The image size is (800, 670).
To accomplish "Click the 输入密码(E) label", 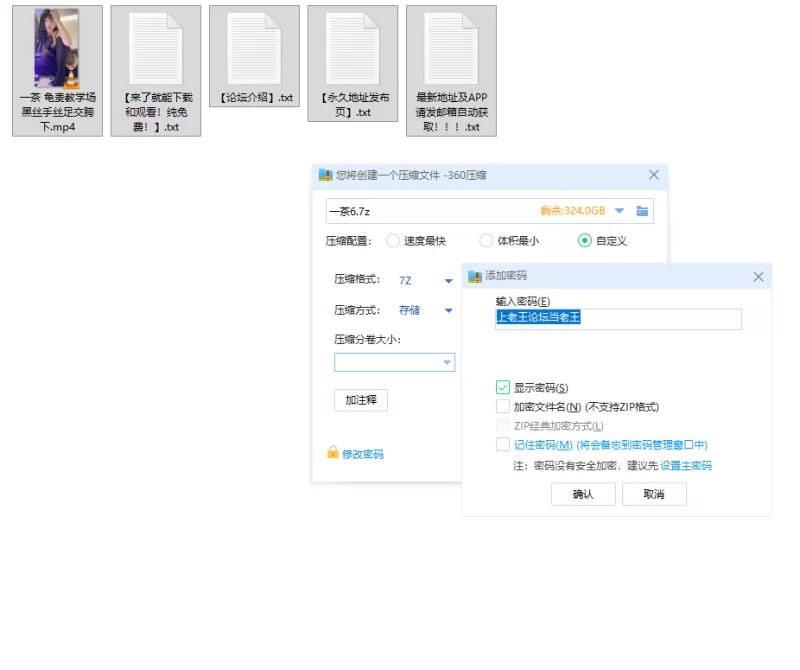I will (522, 301).
